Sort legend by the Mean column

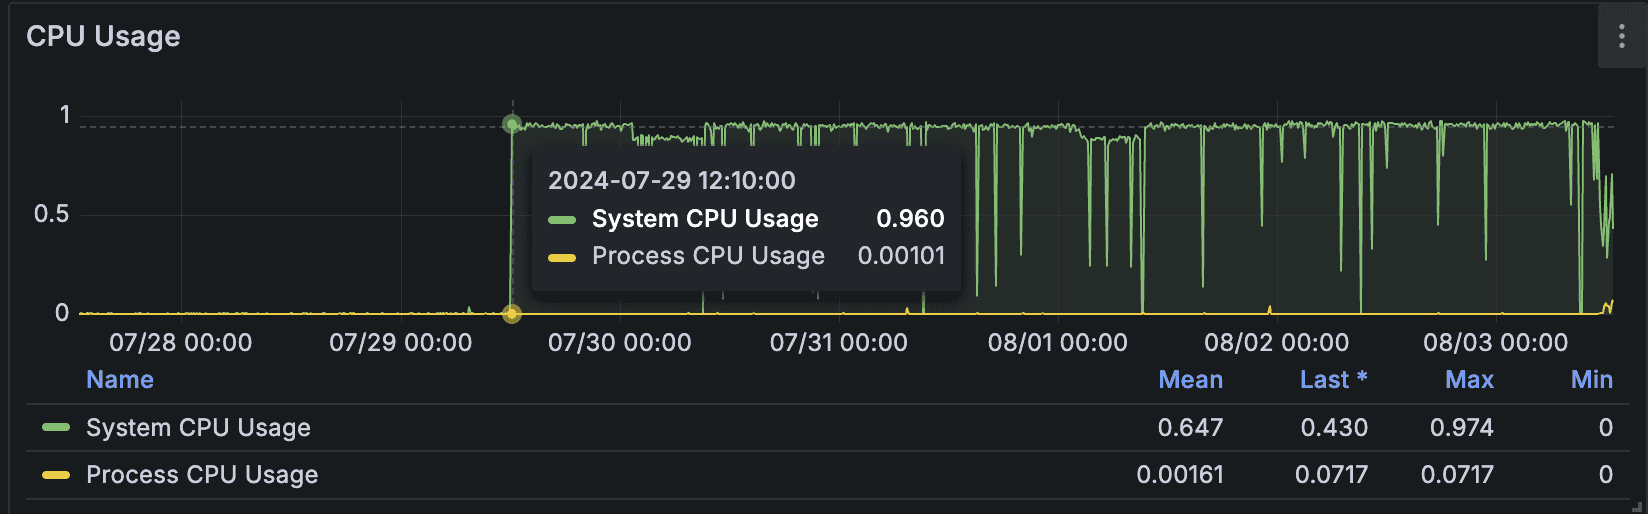click(x=1190, y=380)
